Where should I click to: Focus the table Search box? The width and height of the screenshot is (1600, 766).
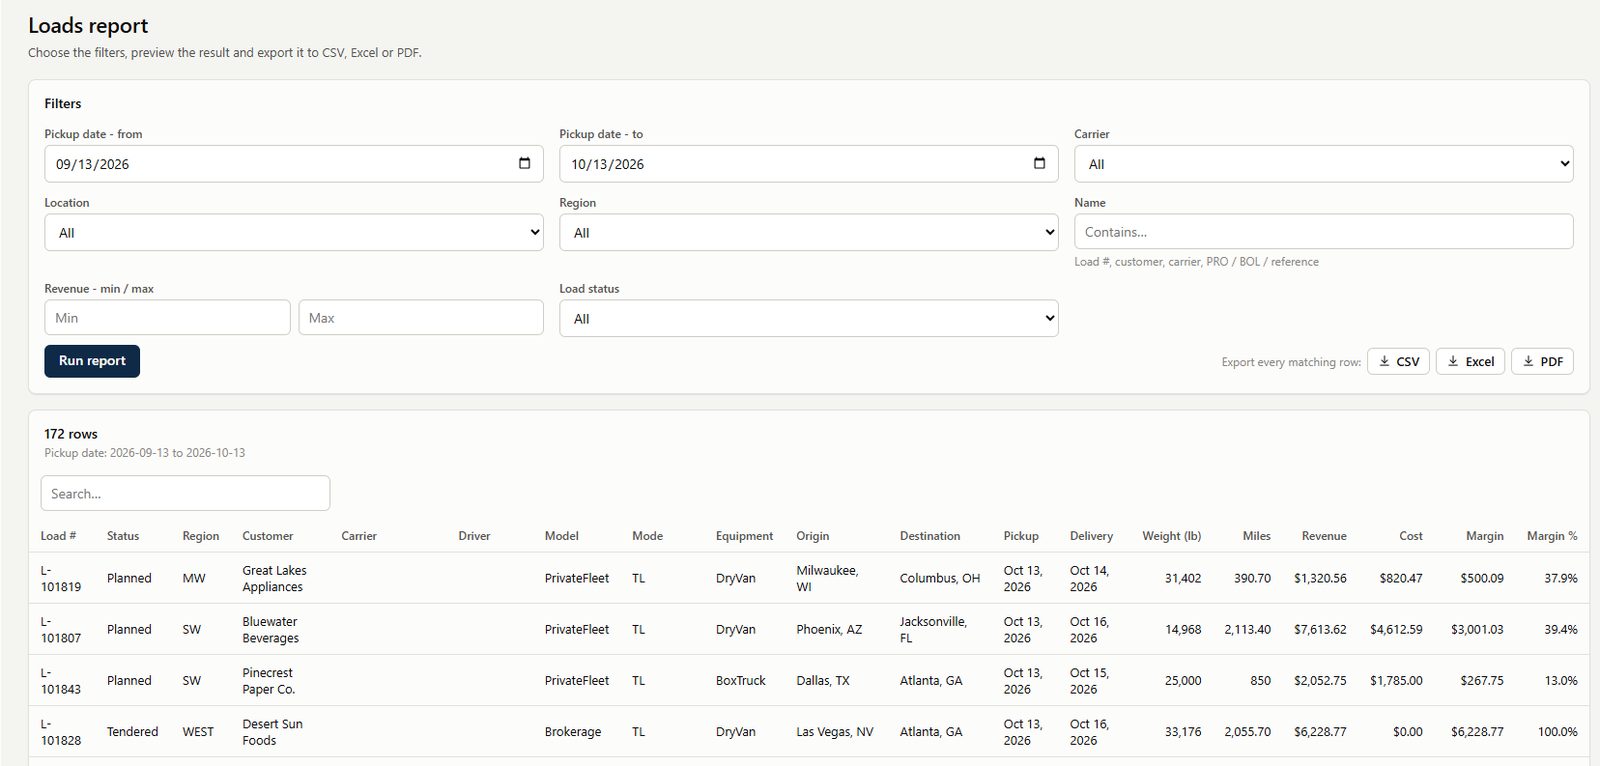(x=185, y=493)
